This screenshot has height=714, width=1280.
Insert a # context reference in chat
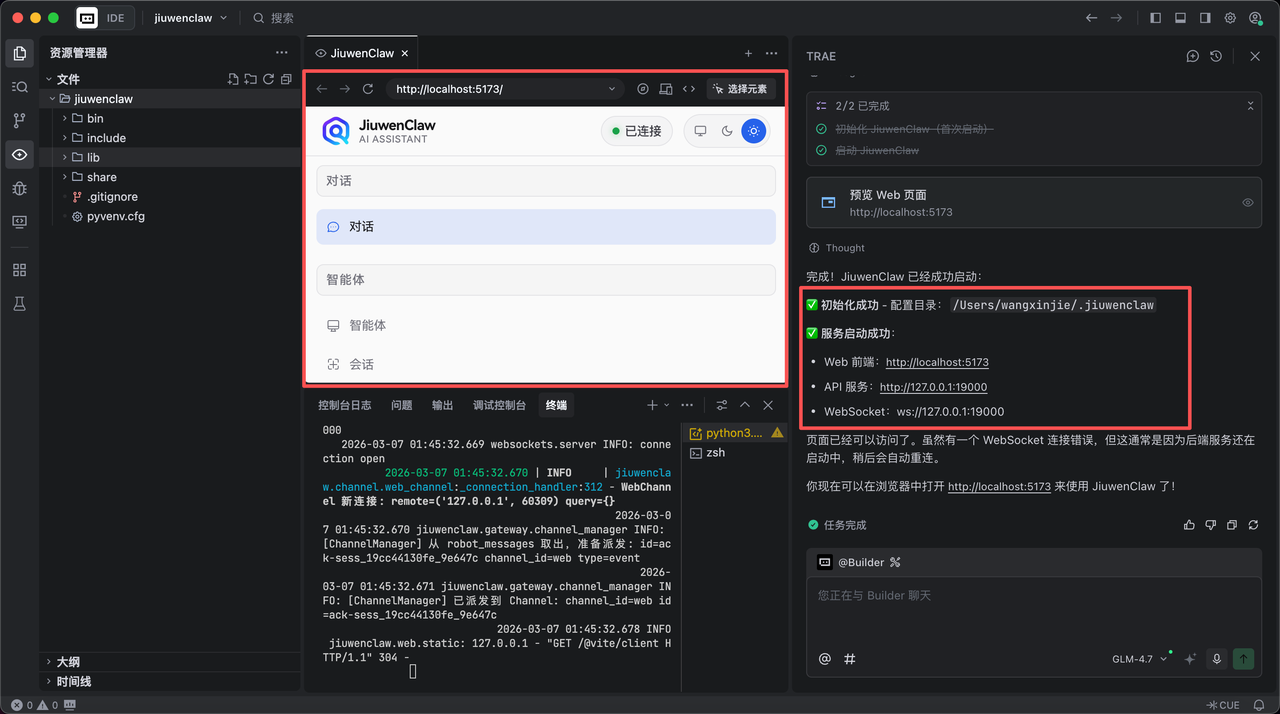850,659
